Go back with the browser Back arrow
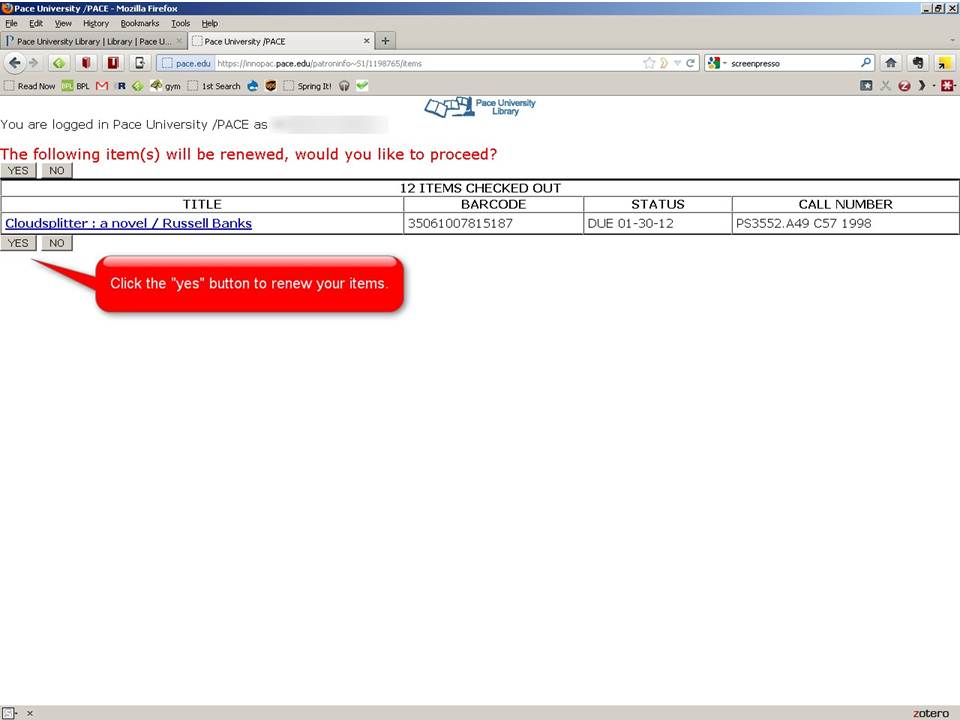 point(15,62)
